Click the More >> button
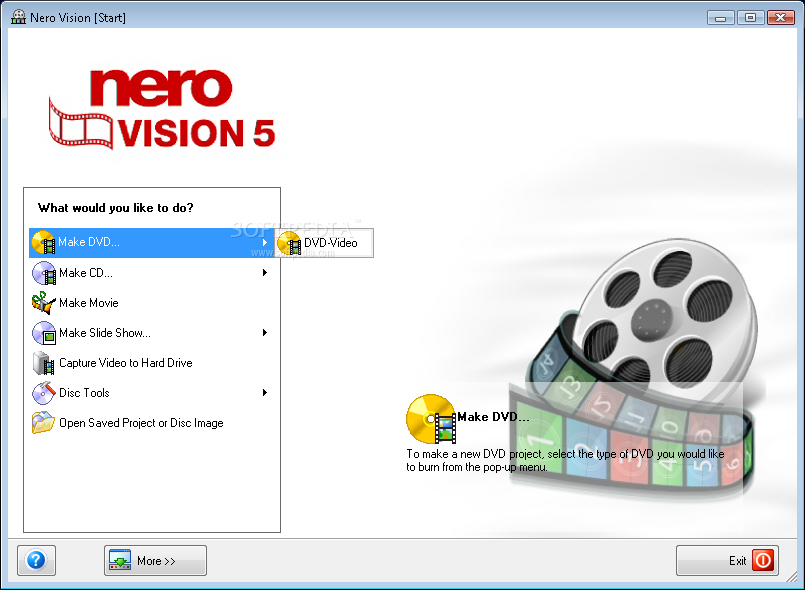This screenshot has height=590, width=805. [156, 560]
